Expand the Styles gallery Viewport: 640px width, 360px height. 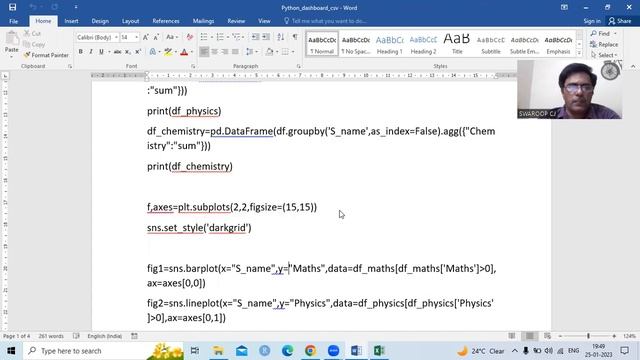click(x=579, y=53)
